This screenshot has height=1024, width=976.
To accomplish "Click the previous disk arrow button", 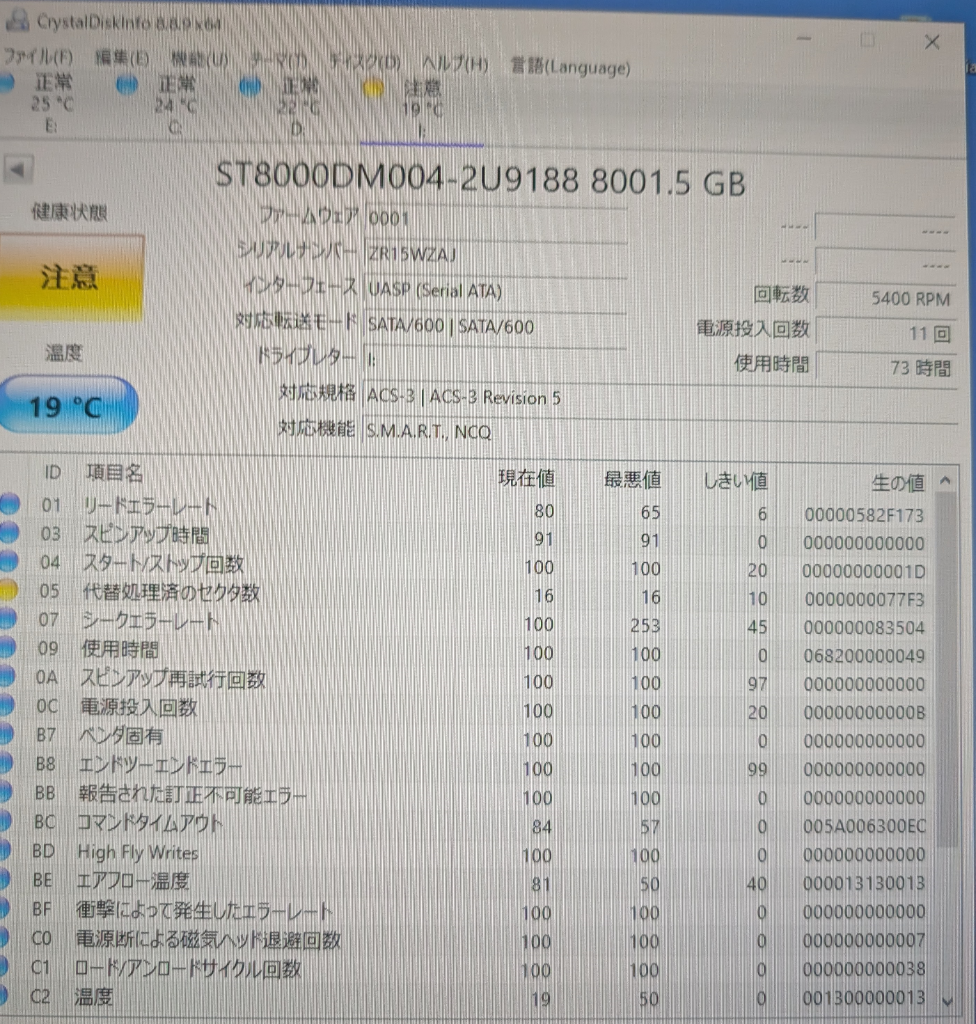I will 17,170.
